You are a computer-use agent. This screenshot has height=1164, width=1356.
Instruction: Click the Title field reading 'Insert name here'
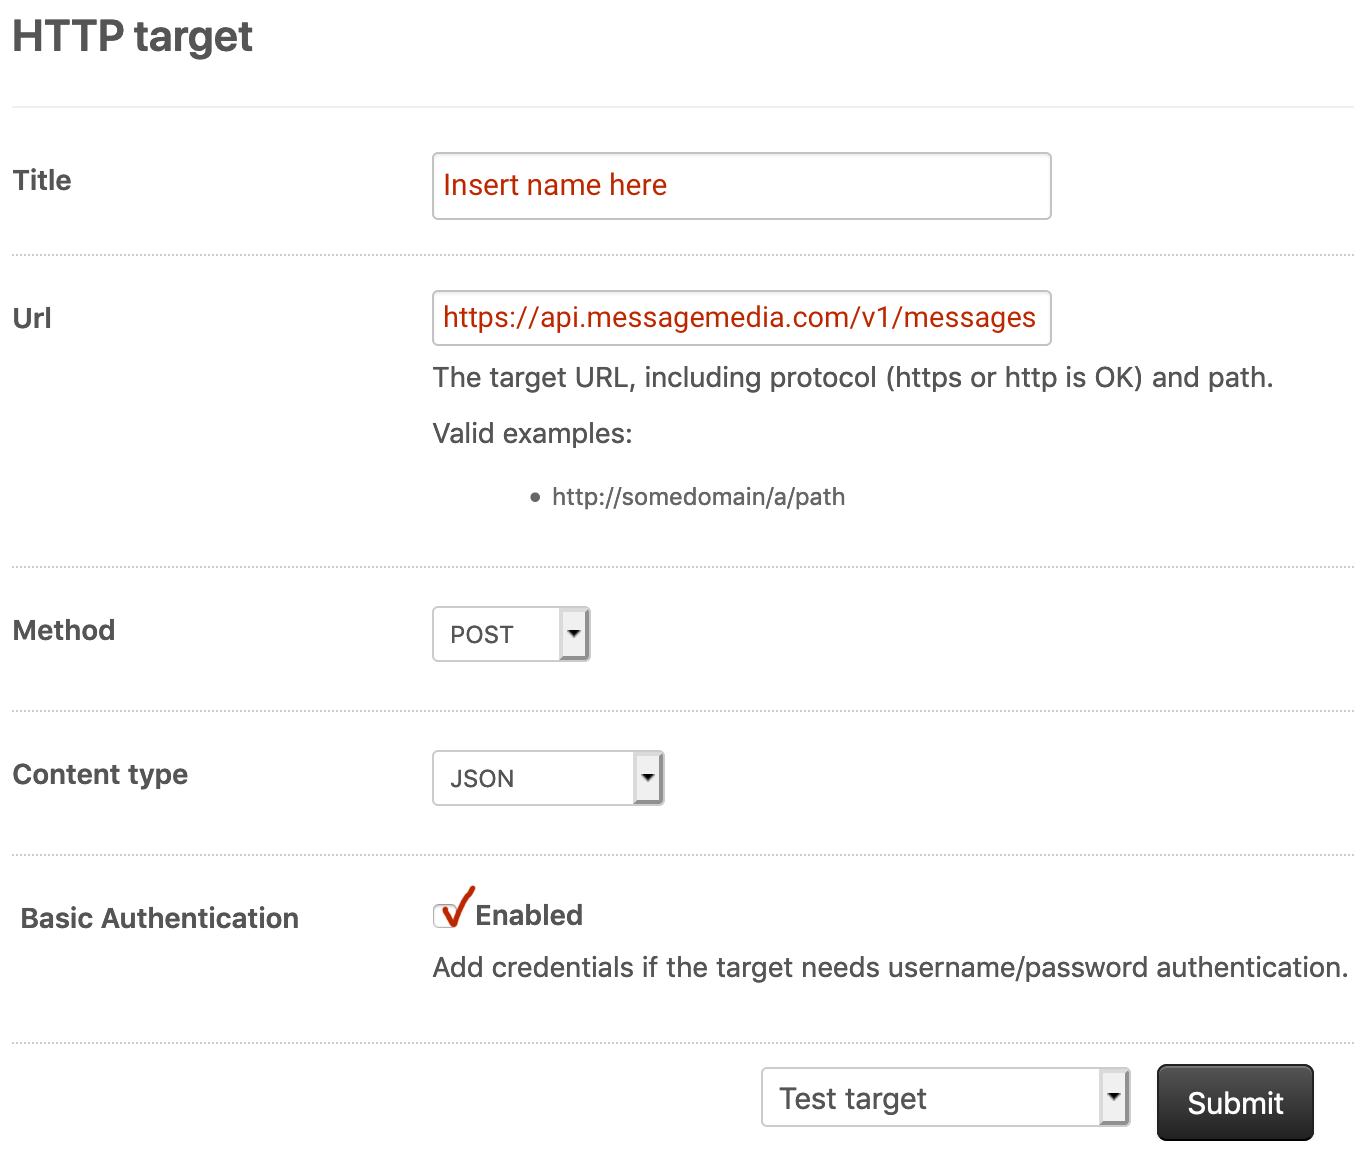point(741,185)
